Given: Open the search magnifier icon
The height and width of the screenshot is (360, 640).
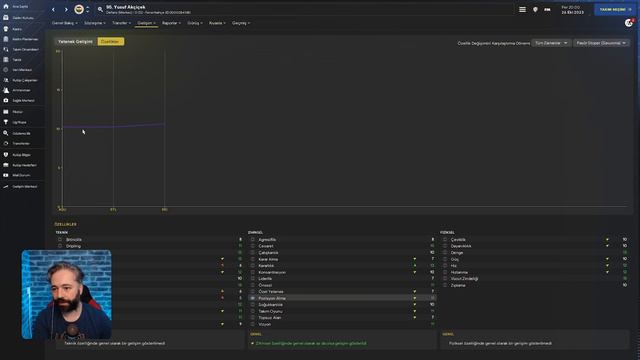Looking at the screenshot, I should point(100,9).
